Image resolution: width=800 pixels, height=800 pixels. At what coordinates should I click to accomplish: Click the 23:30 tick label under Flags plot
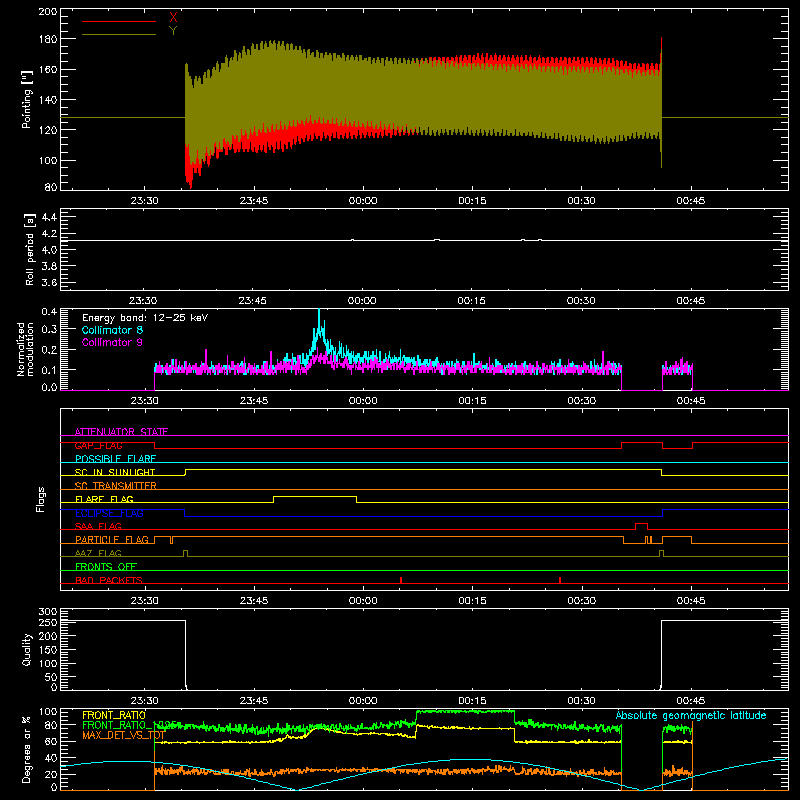[144, 601]
